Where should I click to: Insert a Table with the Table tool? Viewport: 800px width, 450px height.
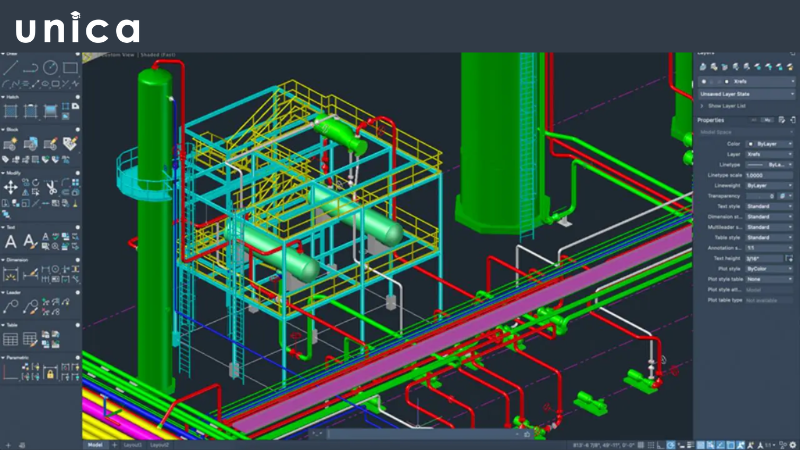click(11, 339)
